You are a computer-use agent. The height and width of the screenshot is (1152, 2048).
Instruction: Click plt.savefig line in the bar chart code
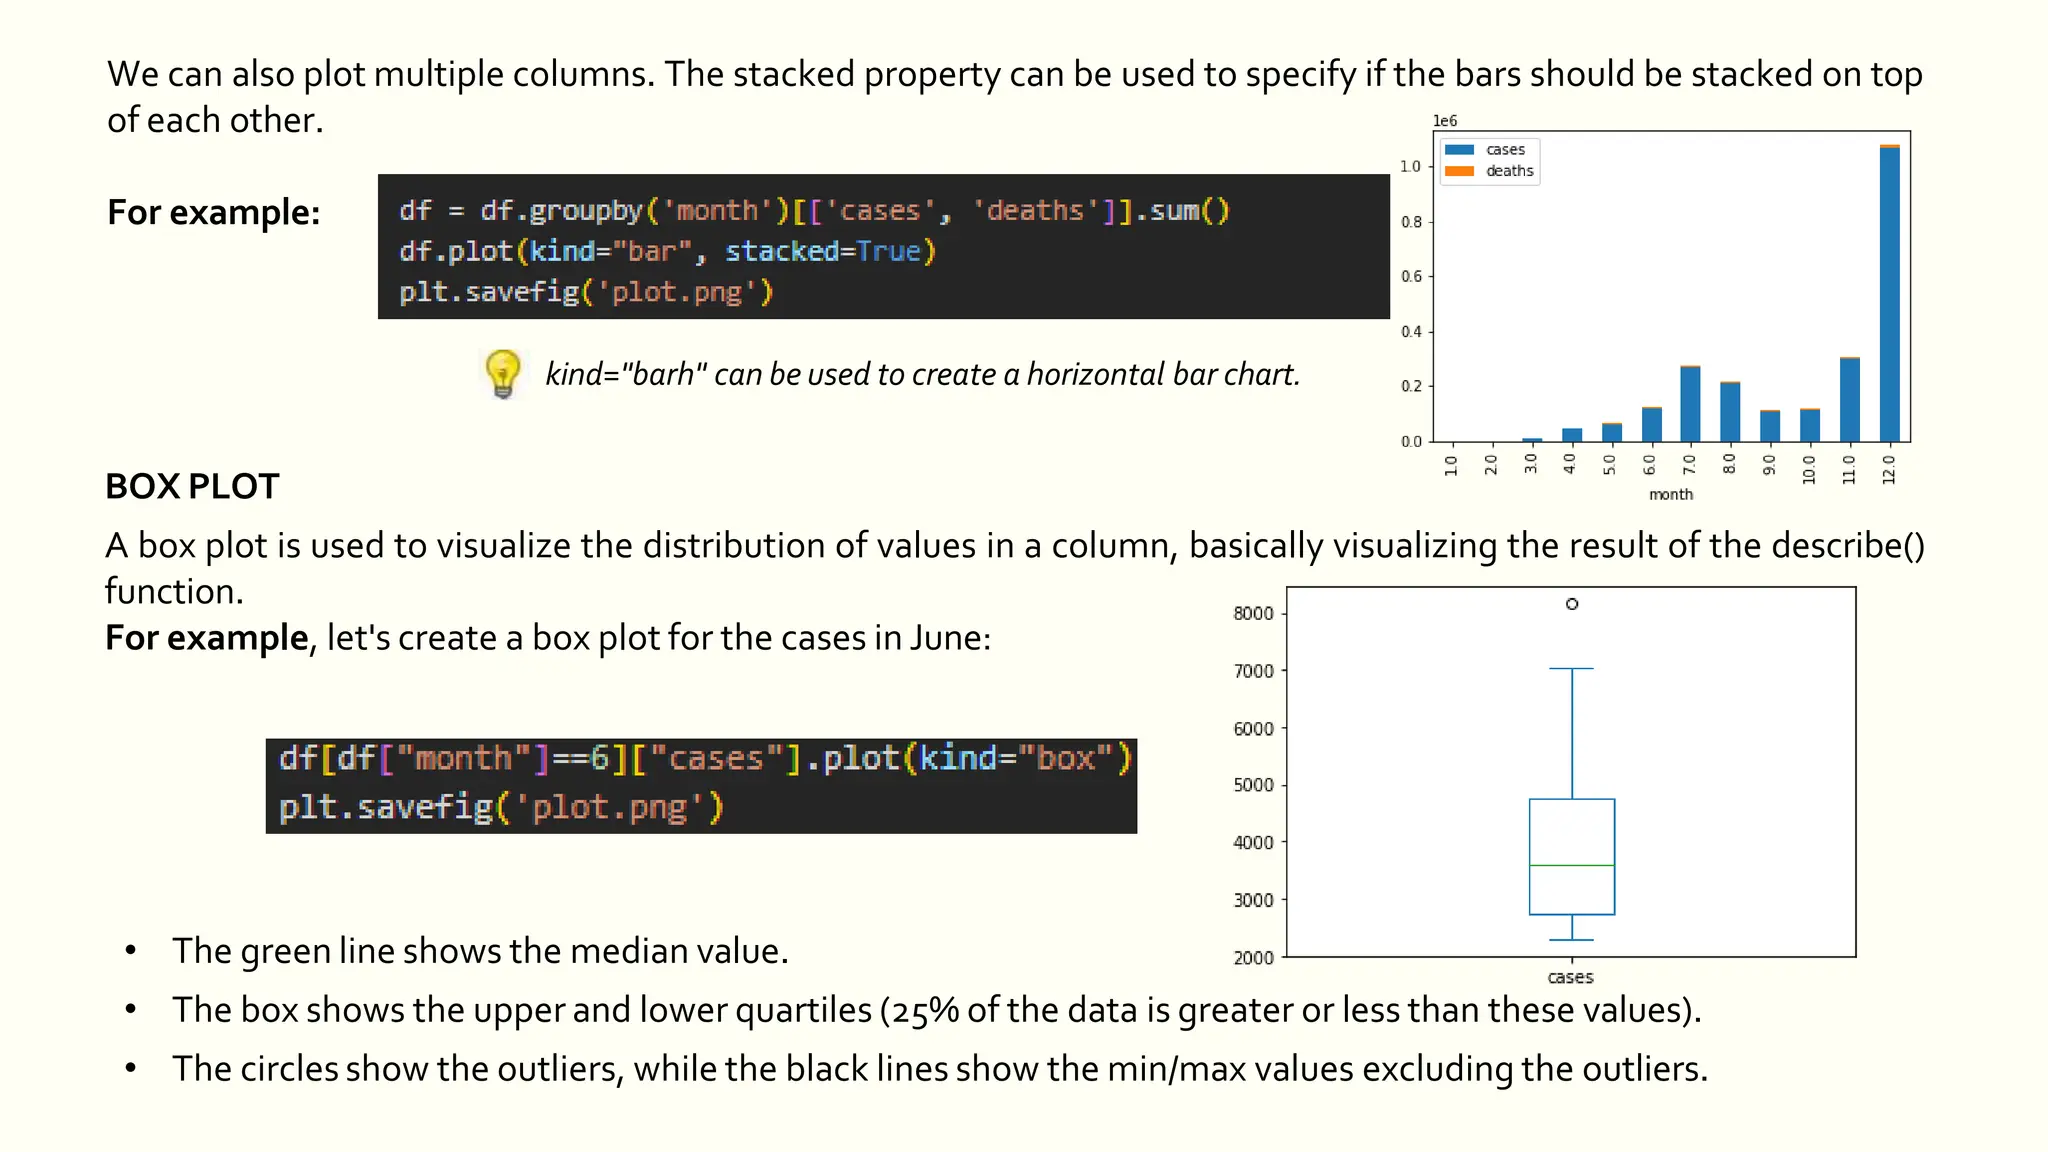pyautogui.click(x=586, y=292)
